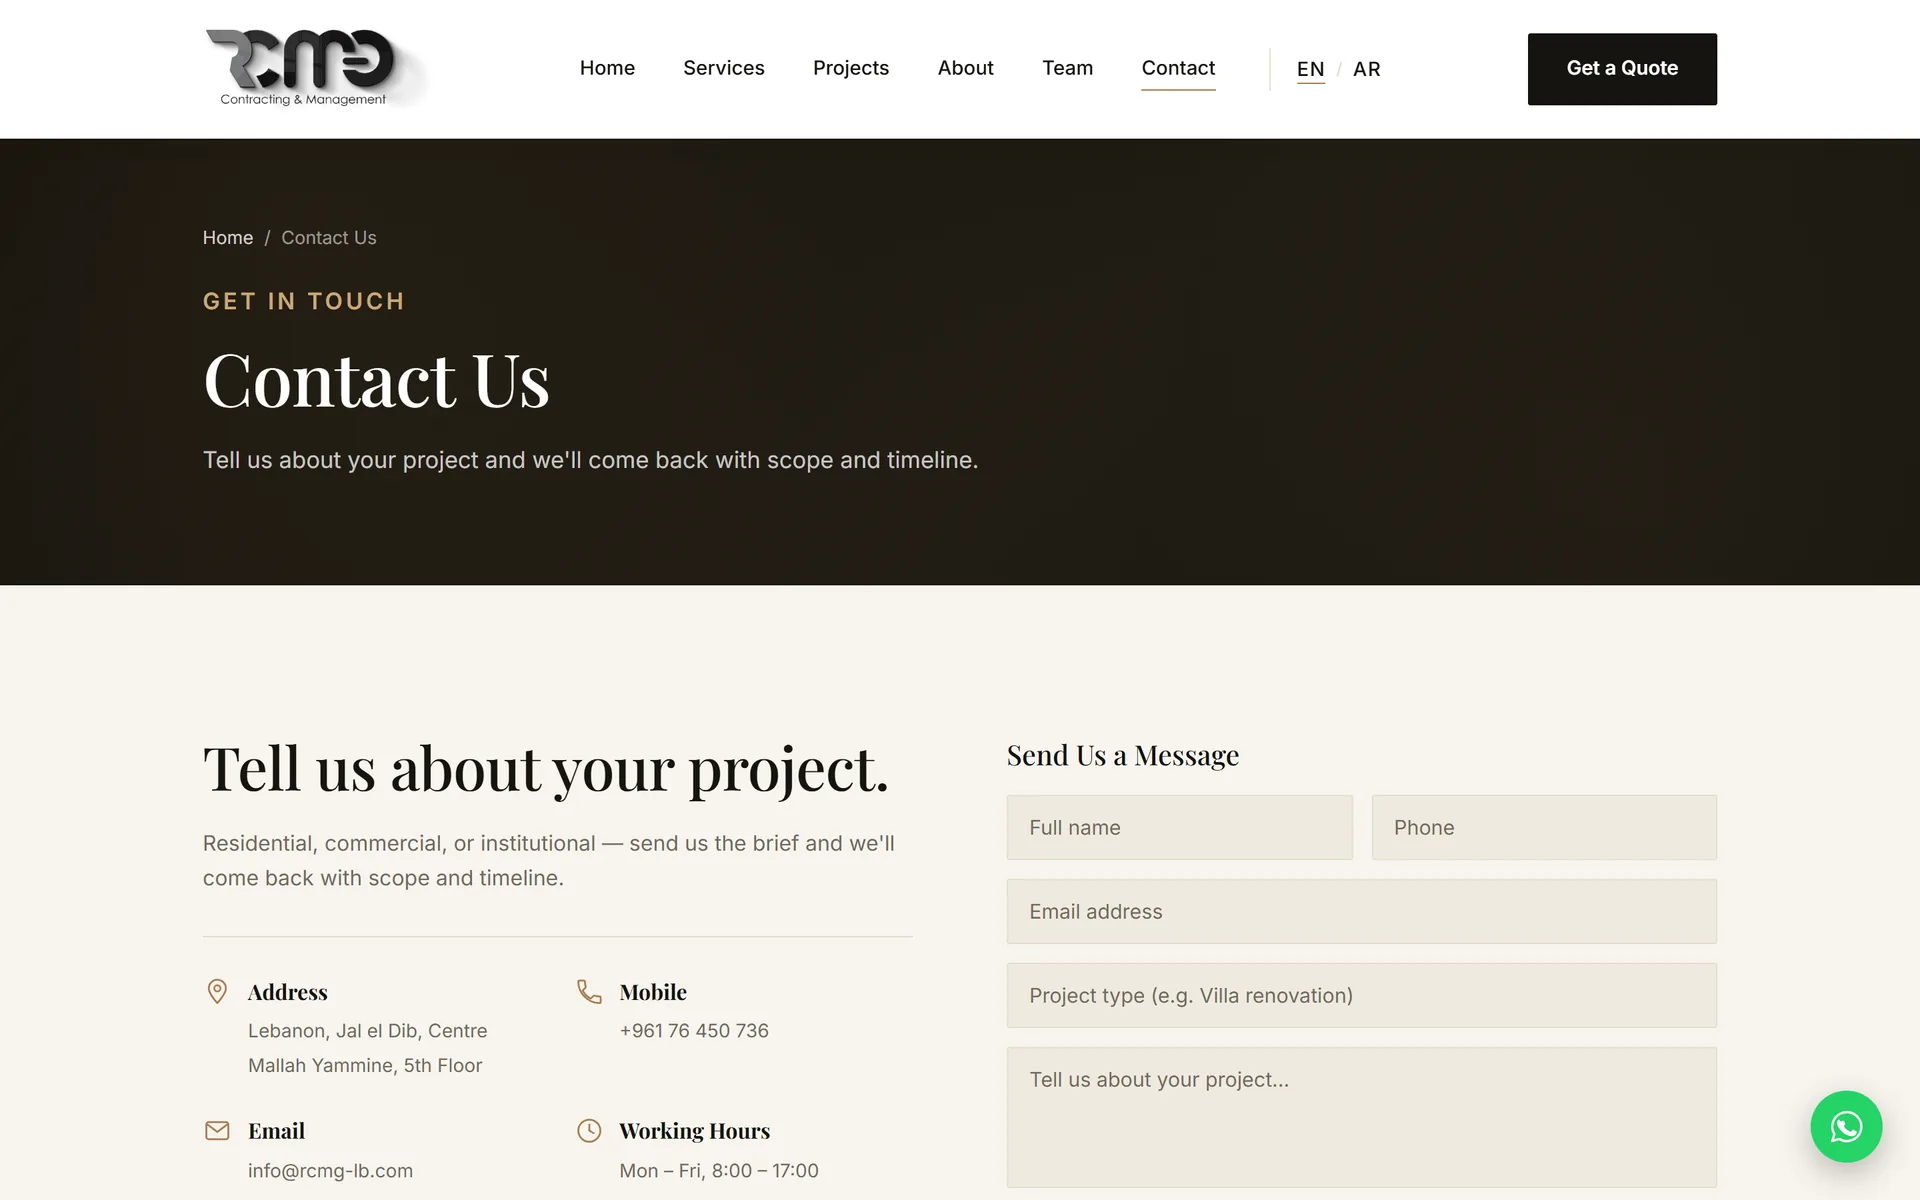
Task: Click the mobile number +961 76 450 736
Action: 694,1031
